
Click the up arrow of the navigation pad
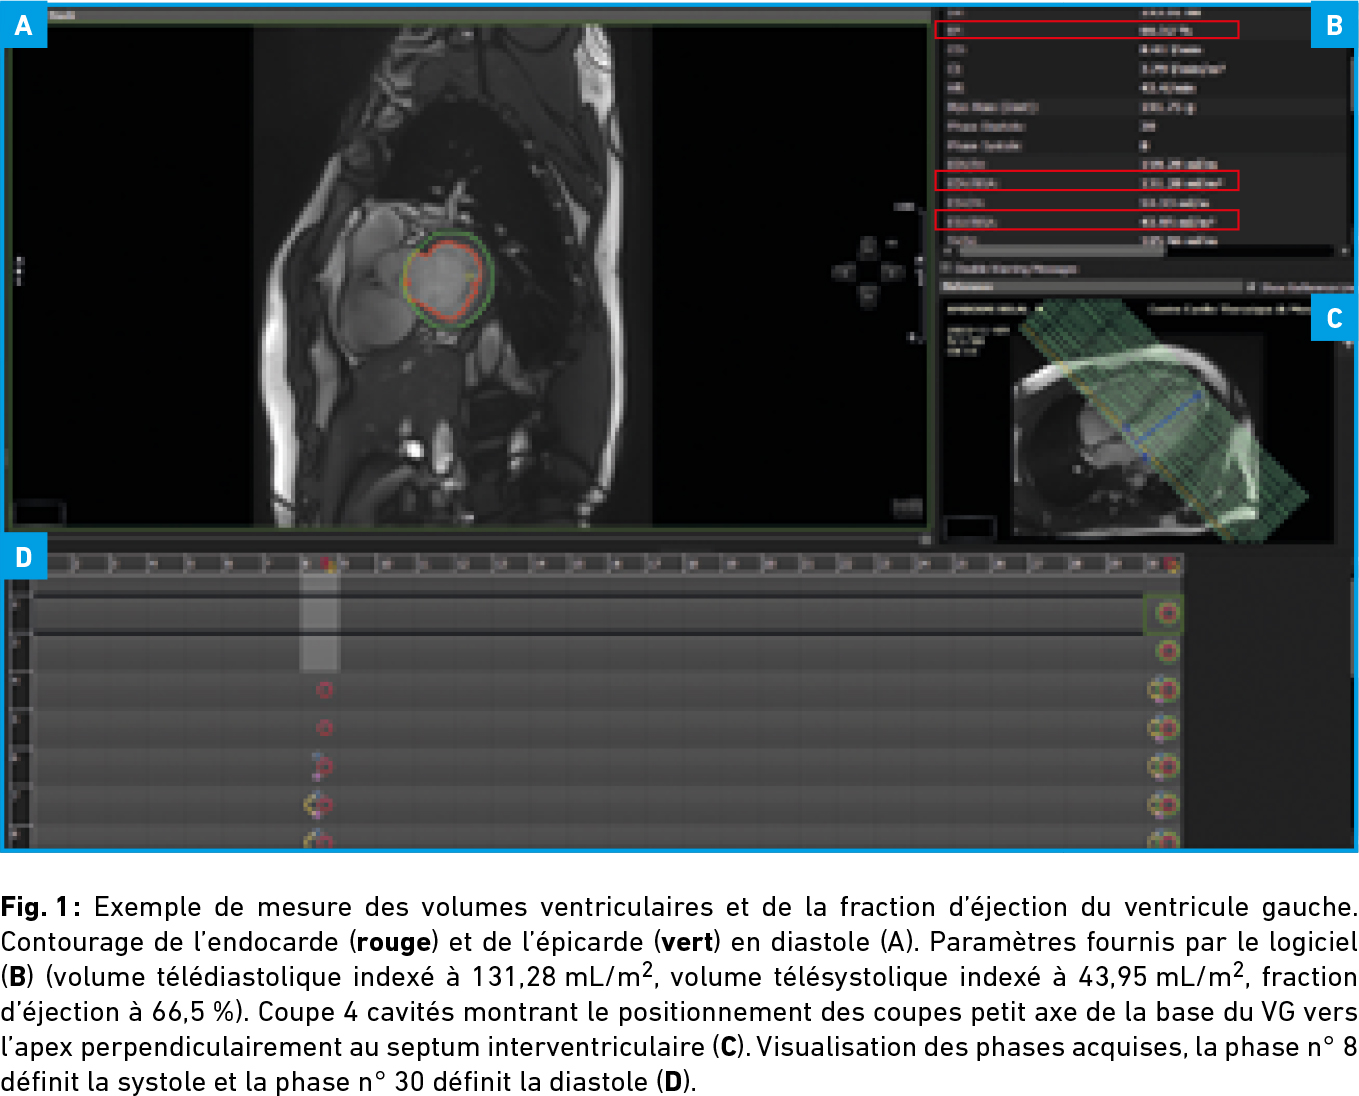[x=867, y=246]
